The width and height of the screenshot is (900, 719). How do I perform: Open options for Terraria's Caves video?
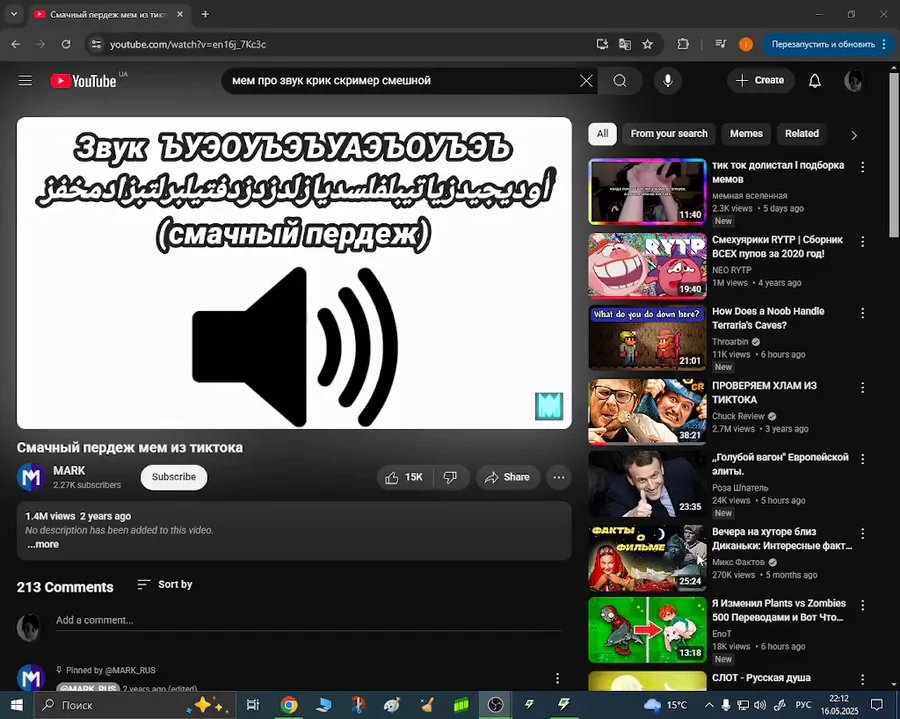click(x=862, y=313)
